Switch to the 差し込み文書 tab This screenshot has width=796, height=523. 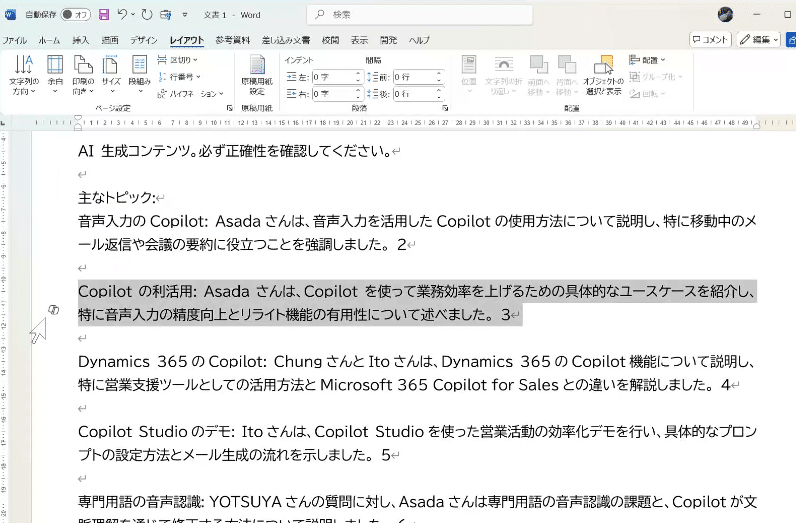coord(286,40)
